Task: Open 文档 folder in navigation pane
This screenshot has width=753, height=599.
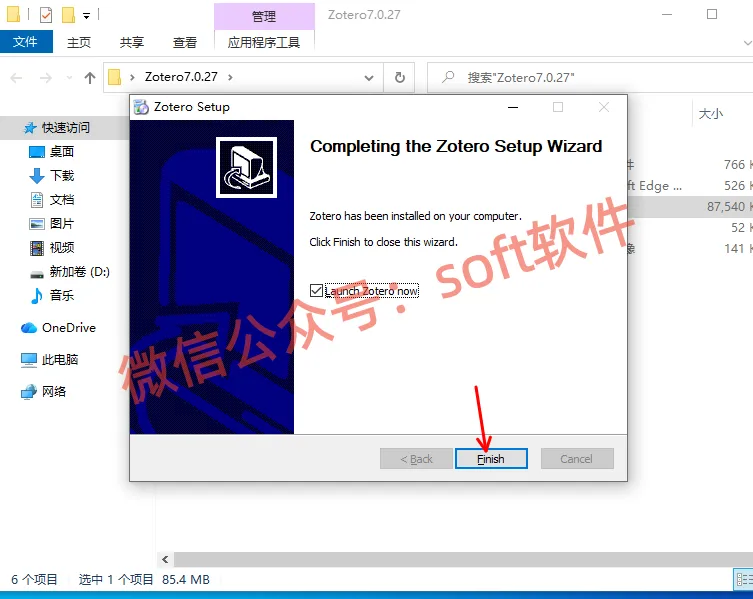Action: [61, 200]
